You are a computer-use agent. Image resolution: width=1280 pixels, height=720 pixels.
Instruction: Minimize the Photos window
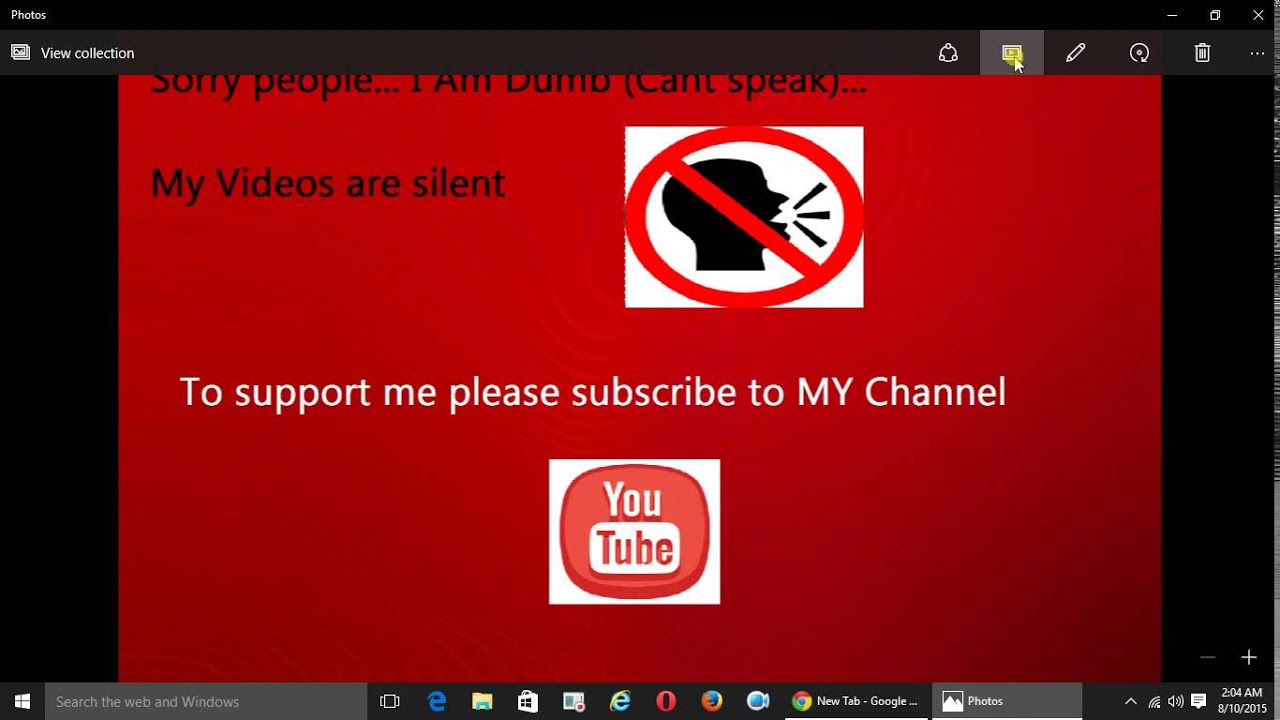1171,15
